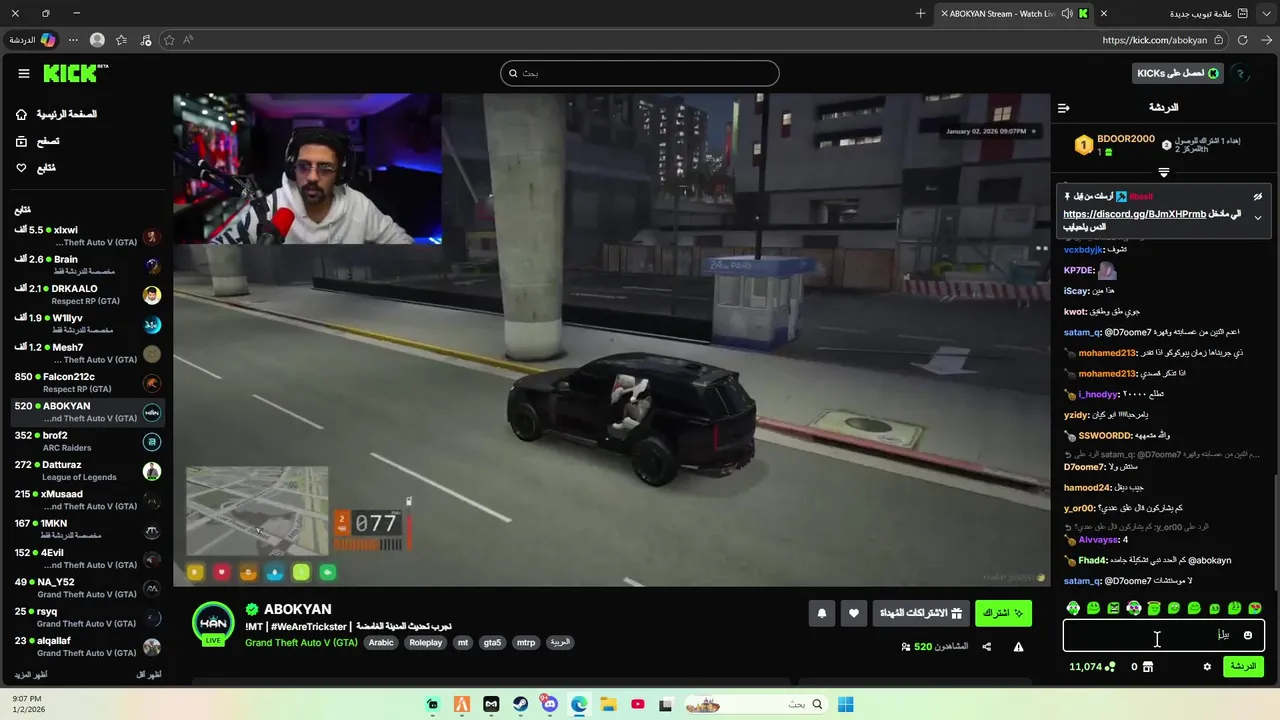Open Edge Copilot chat button
The height and width of the screenshot is (720, 1280).
[x=33, y=40]
